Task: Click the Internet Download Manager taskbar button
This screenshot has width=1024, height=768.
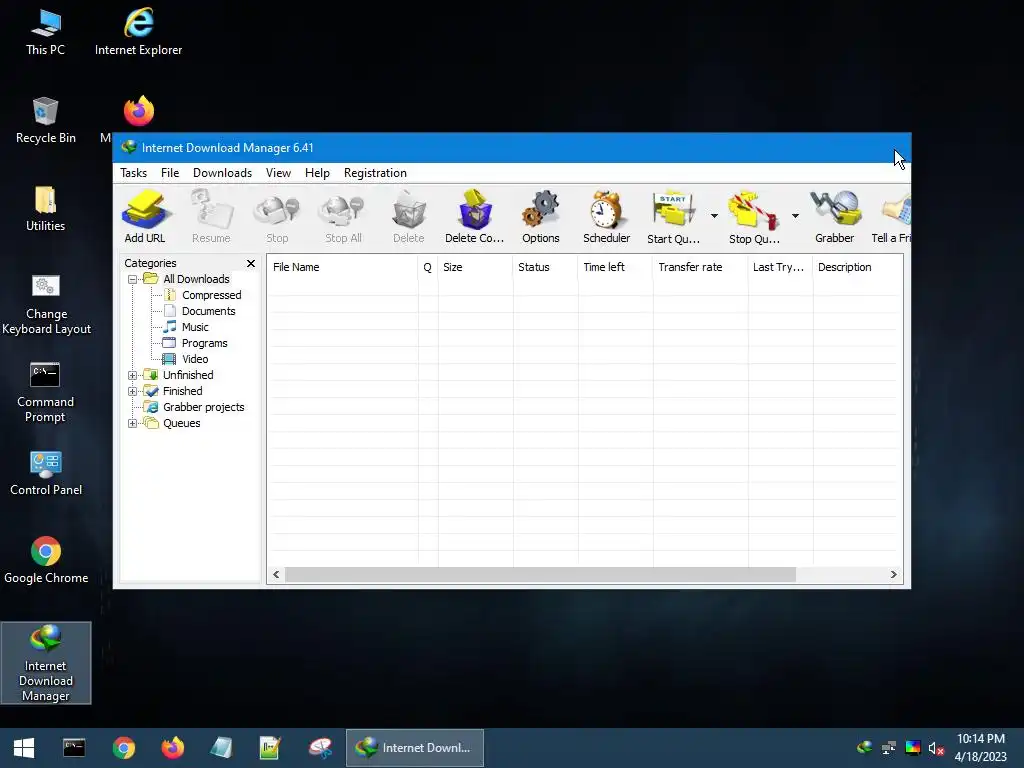Action: [x=415, y=748]
